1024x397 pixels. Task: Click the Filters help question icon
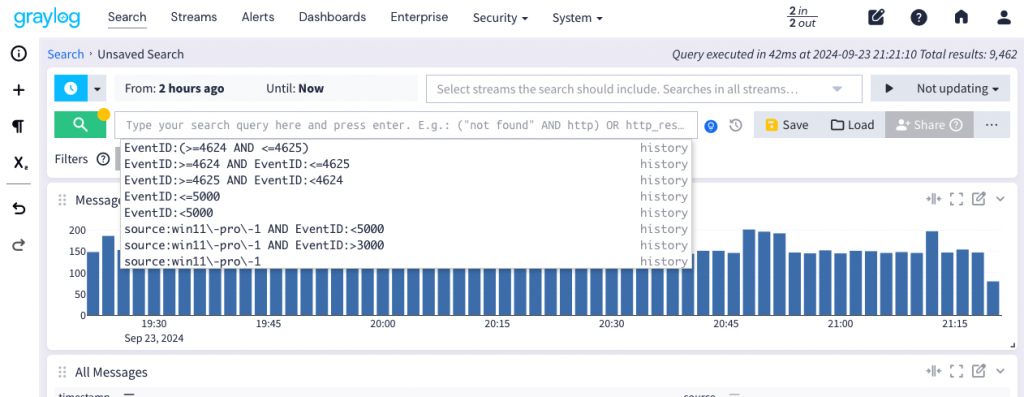[x=103, y=159]
